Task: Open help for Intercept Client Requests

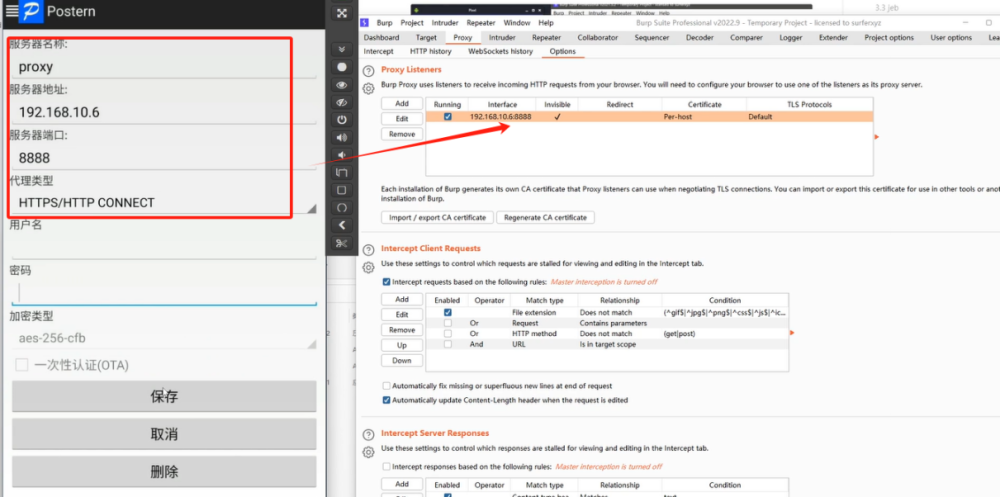Action: click(x=368, y=249)
